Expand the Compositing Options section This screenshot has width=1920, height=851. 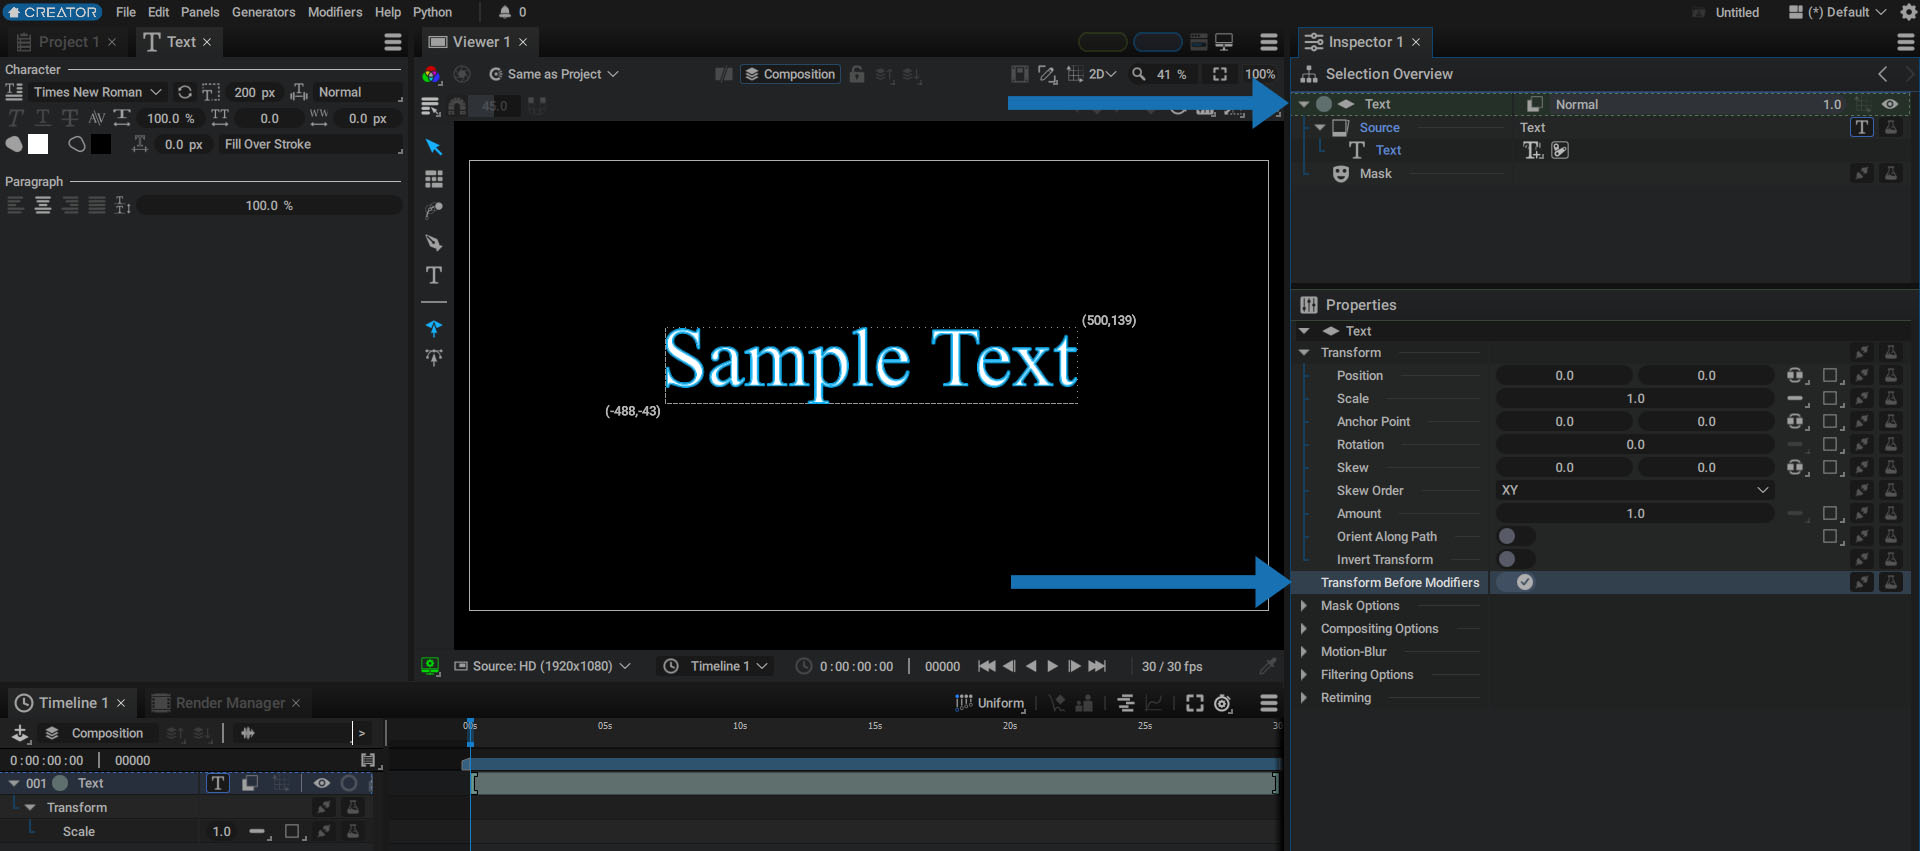(1304, 628)
